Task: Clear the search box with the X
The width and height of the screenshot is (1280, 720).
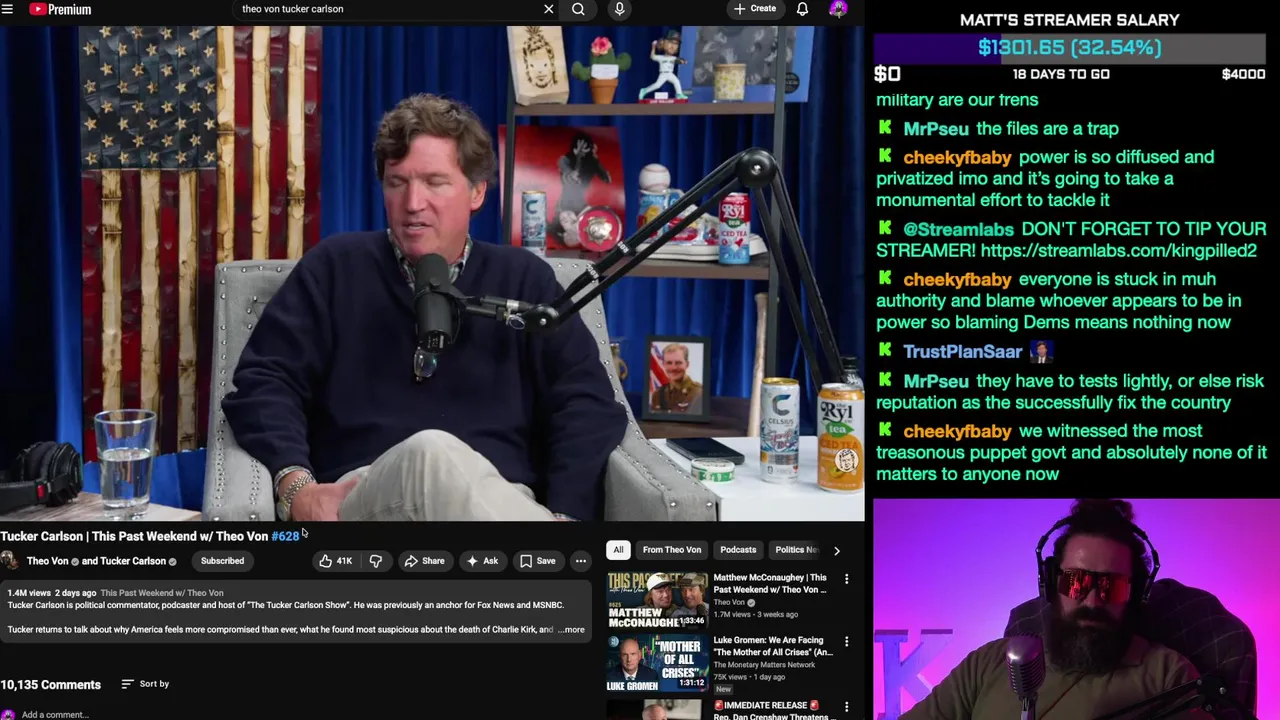Action: [x=548, y=9]
